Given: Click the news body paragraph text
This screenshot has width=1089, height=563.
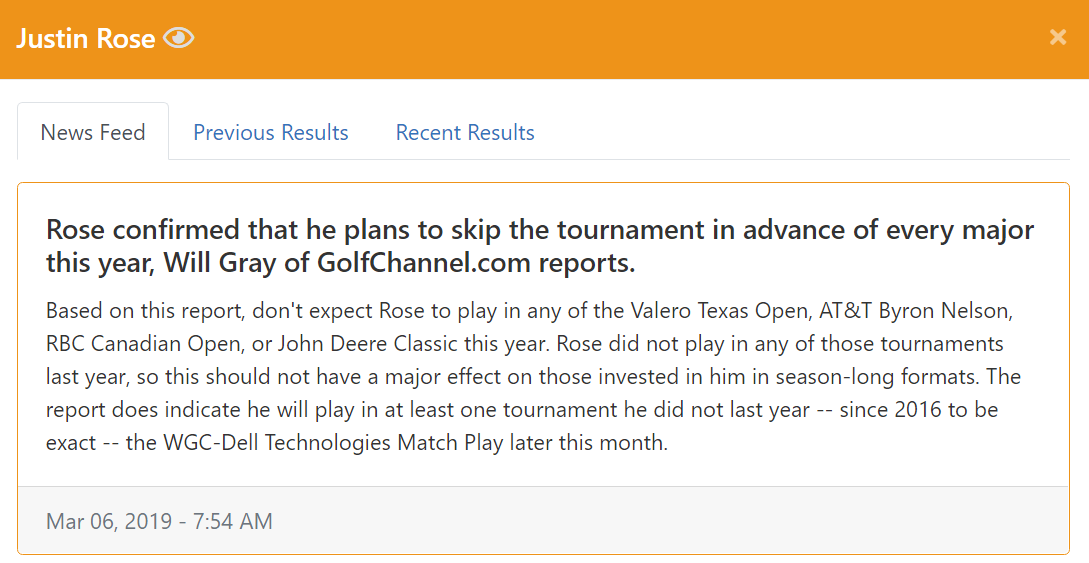Looking at the screenshot, I should (x=533, y=376).
